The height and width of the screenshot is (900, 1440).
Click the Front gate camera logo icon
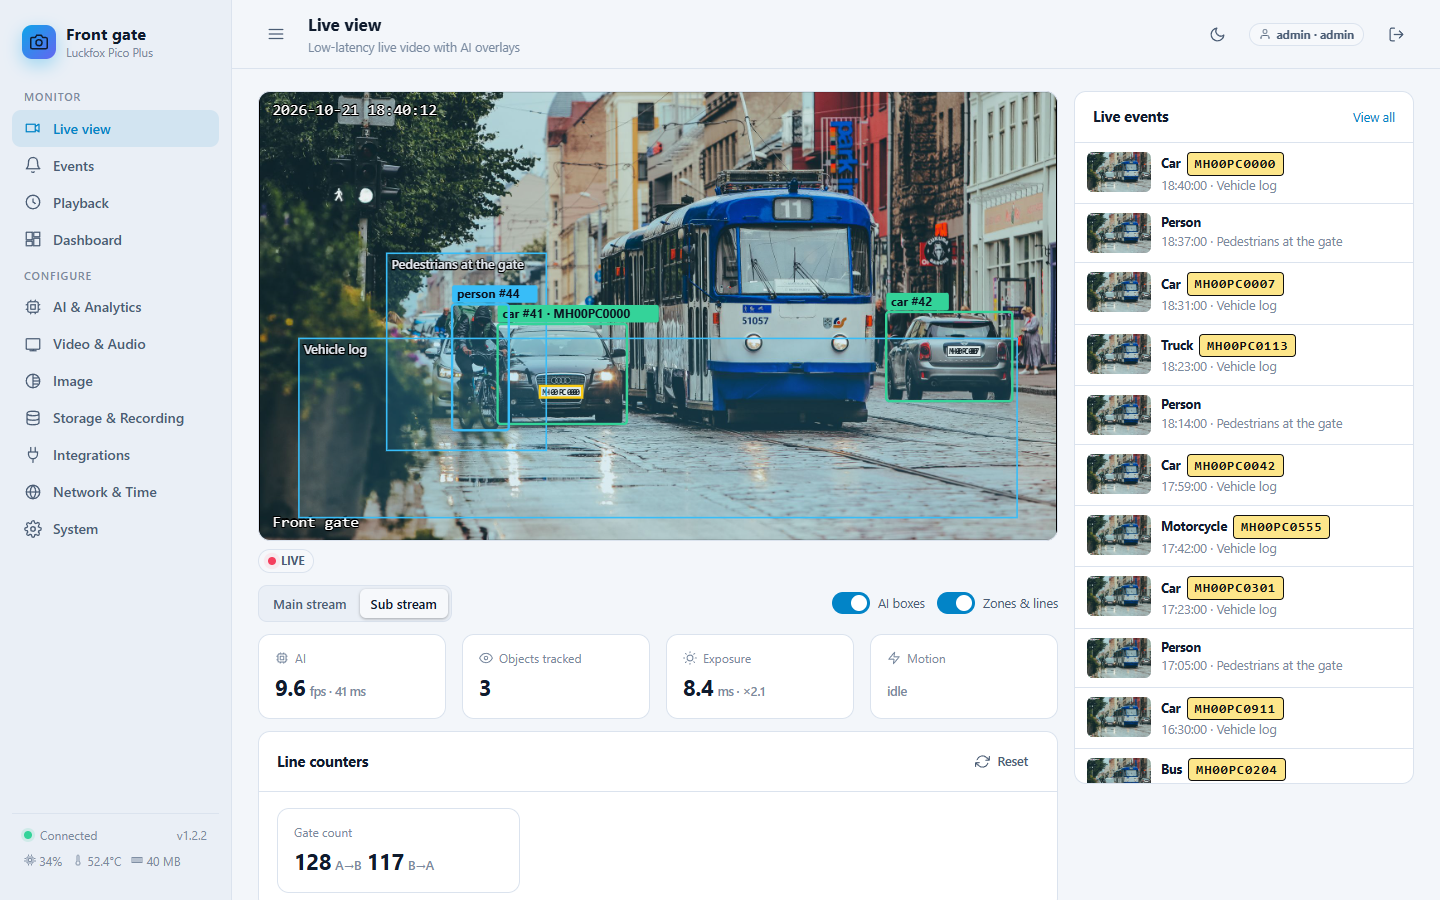pyautogui.click(x=39, y=42)
